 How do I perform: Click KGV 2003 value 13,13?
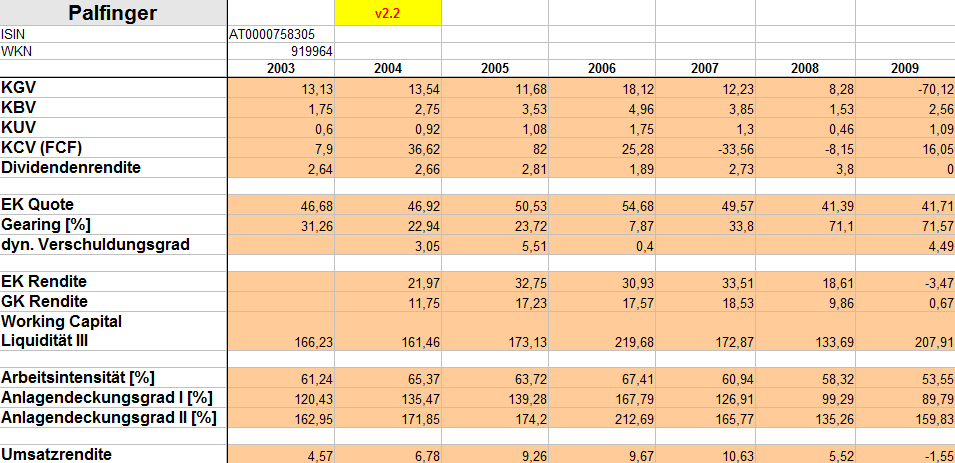click(x=281, y=88)
